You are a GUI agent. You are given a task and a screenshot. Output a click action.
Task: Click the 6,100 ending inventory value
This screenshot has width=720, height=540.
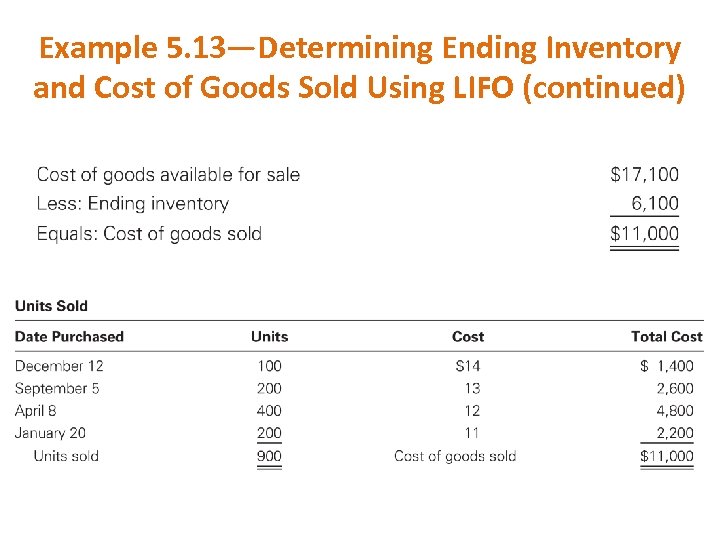(654, 204)
